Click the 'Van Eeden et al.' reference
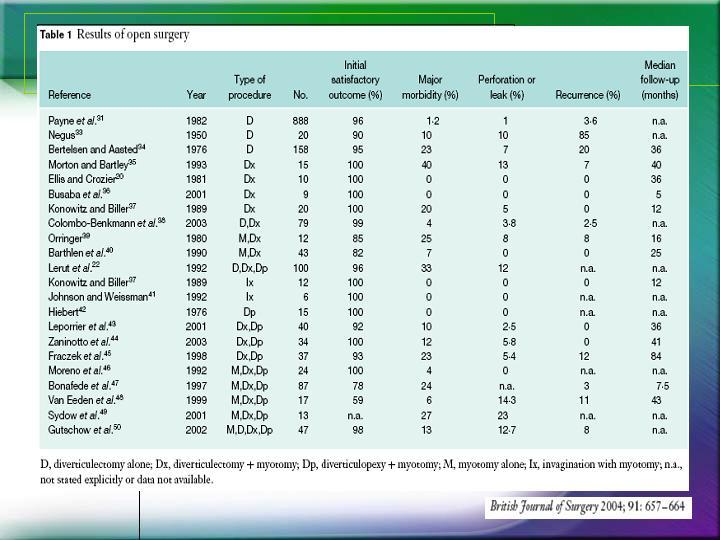The image size is (720, 540). pyautogui.click(x=85, y=400)
